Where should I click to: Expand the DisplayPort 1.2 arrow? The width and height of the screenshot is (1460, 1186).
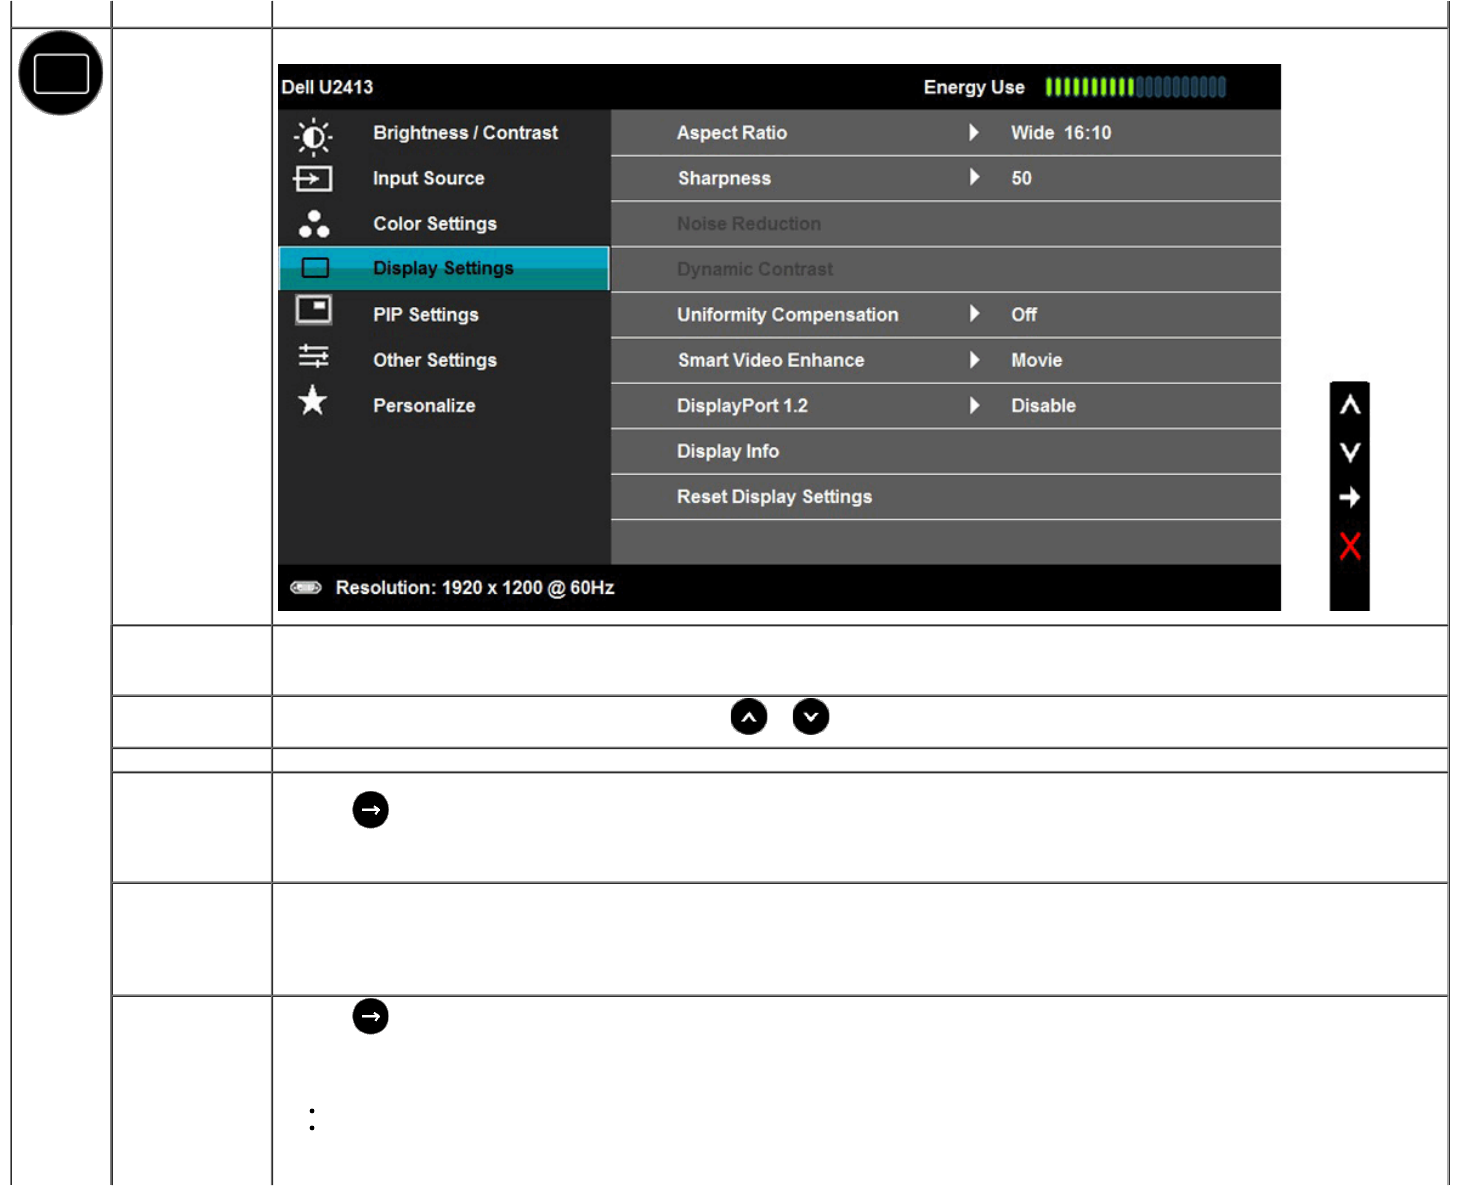[974, 405]
